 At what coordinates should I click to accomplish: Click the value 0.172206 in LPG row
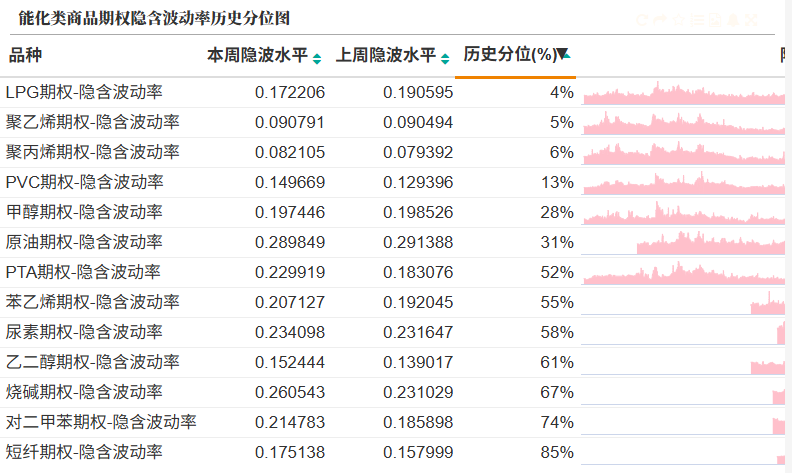290,92
